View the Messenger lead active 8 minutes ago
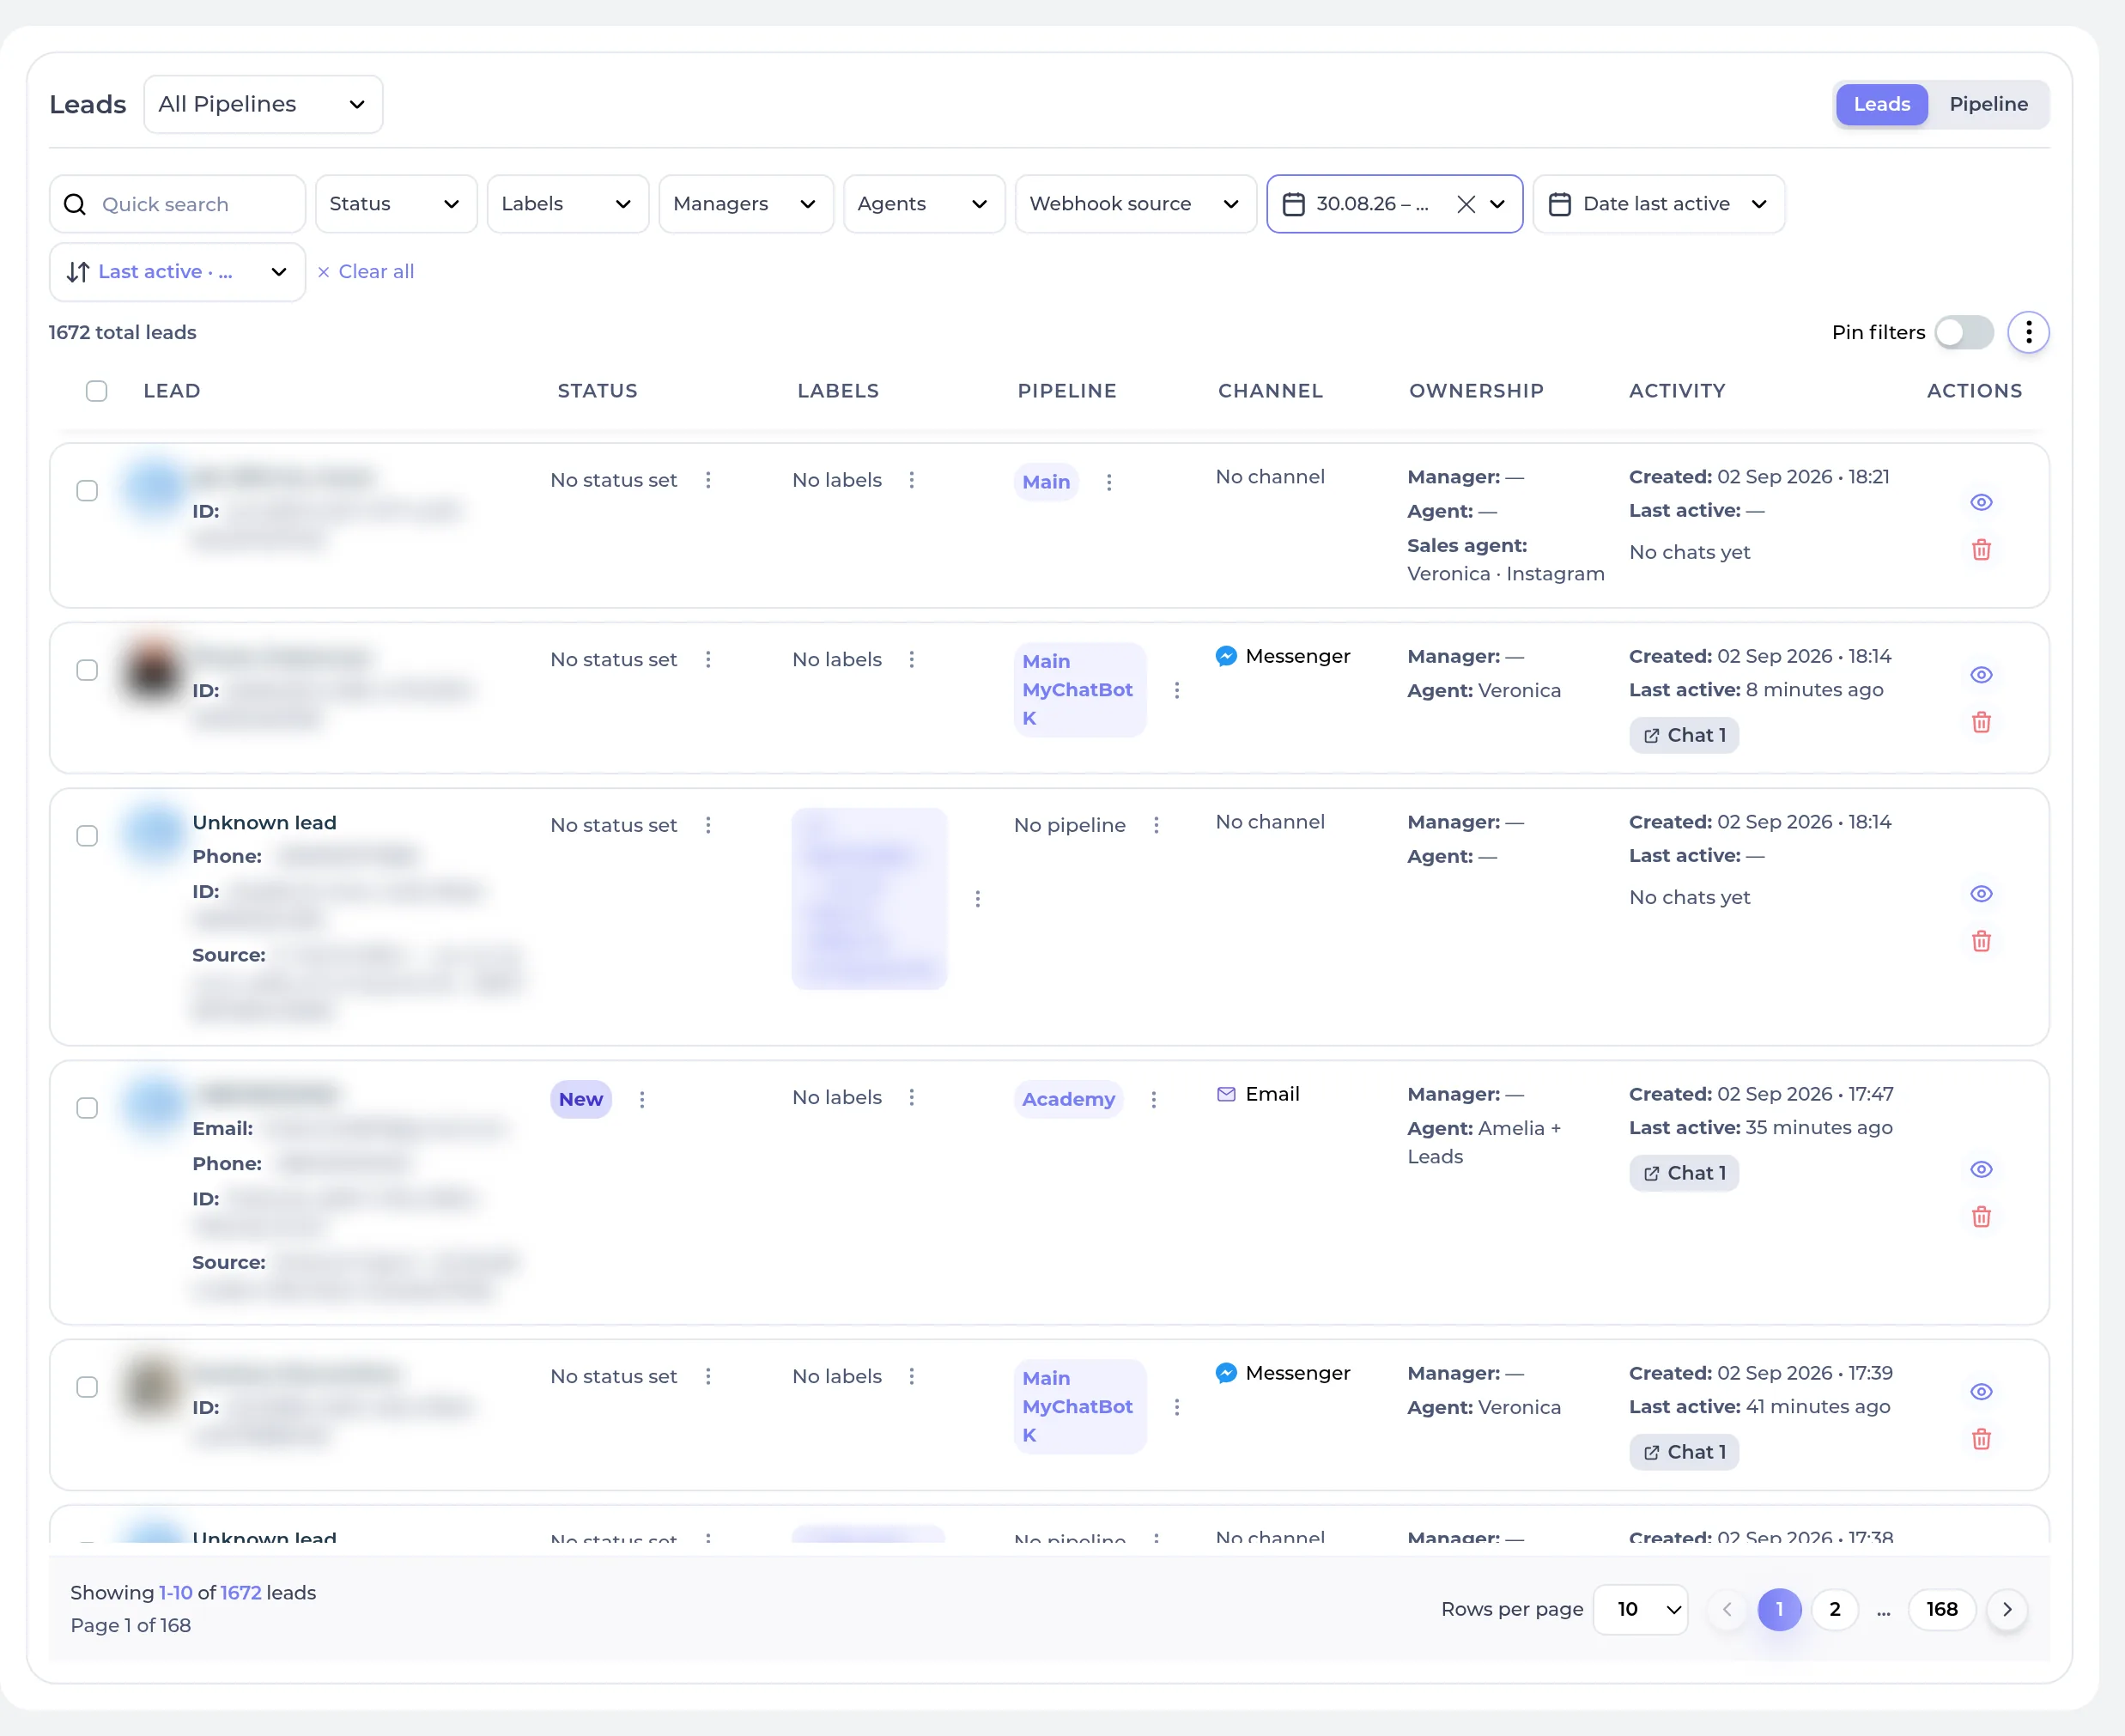Image resolution: width=2125 pixels, height=1736 pixels. click(x=1981, y=675)
